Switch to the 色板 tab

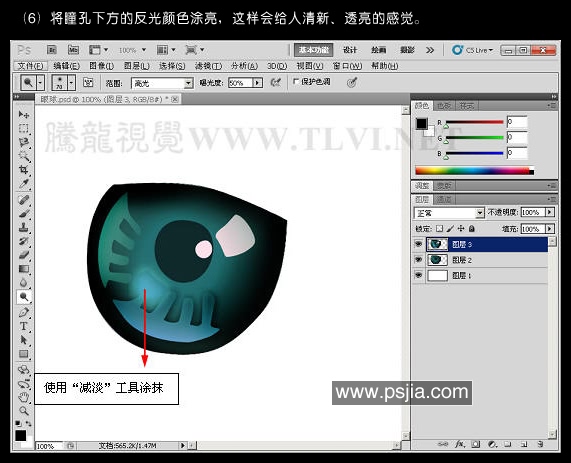(x=444, y=106)
